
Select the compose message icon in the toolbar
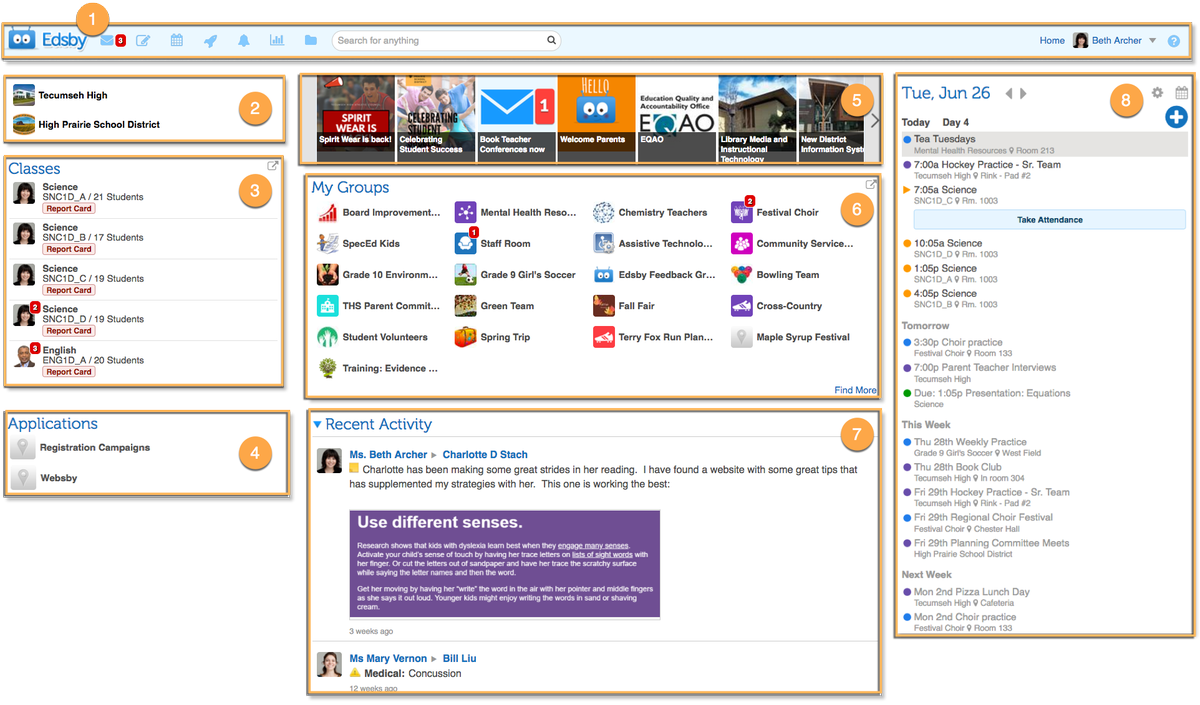[143, 40]
